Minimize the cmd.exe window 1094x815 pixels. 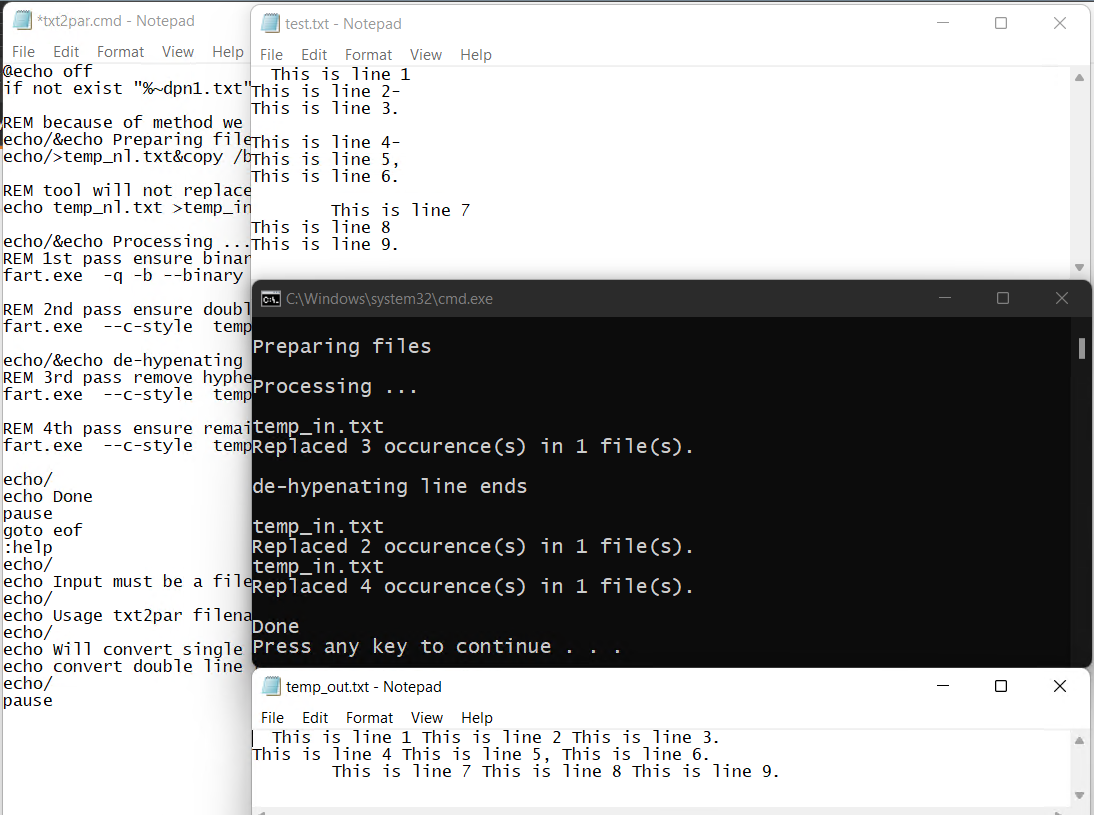click(x=945, y=298)
